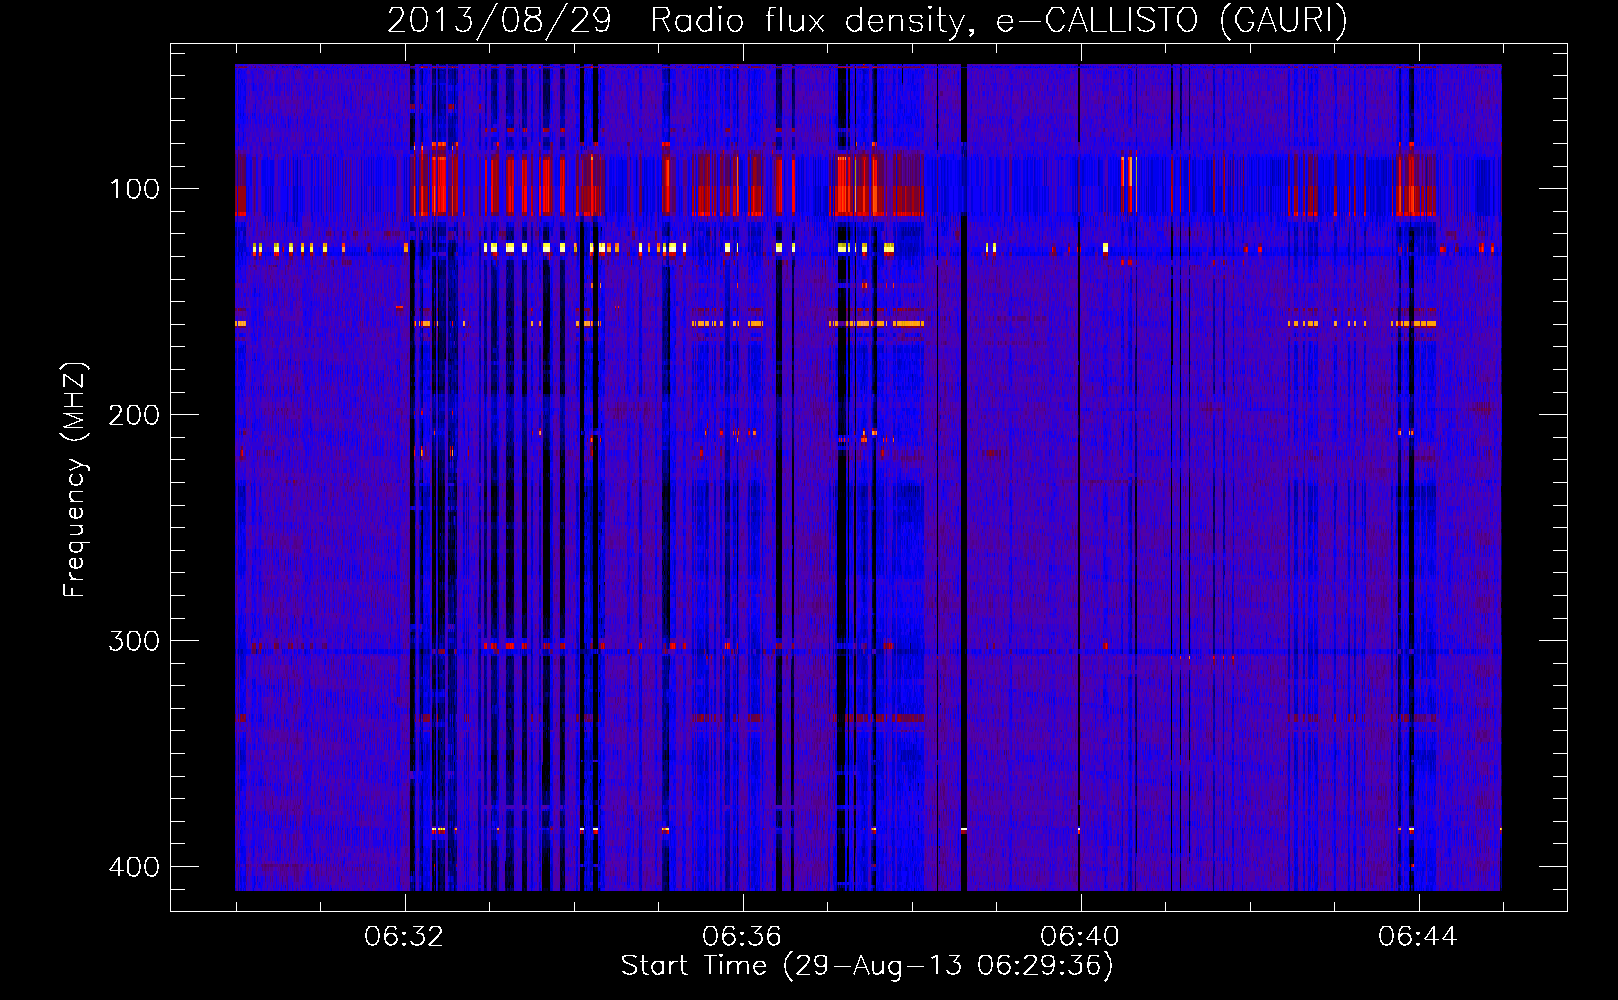Screen dimensions: 1618x1000
Task: Click the 'Start Time (29-Aug-13 06:29:36)' label
Action: pos(867,966)
